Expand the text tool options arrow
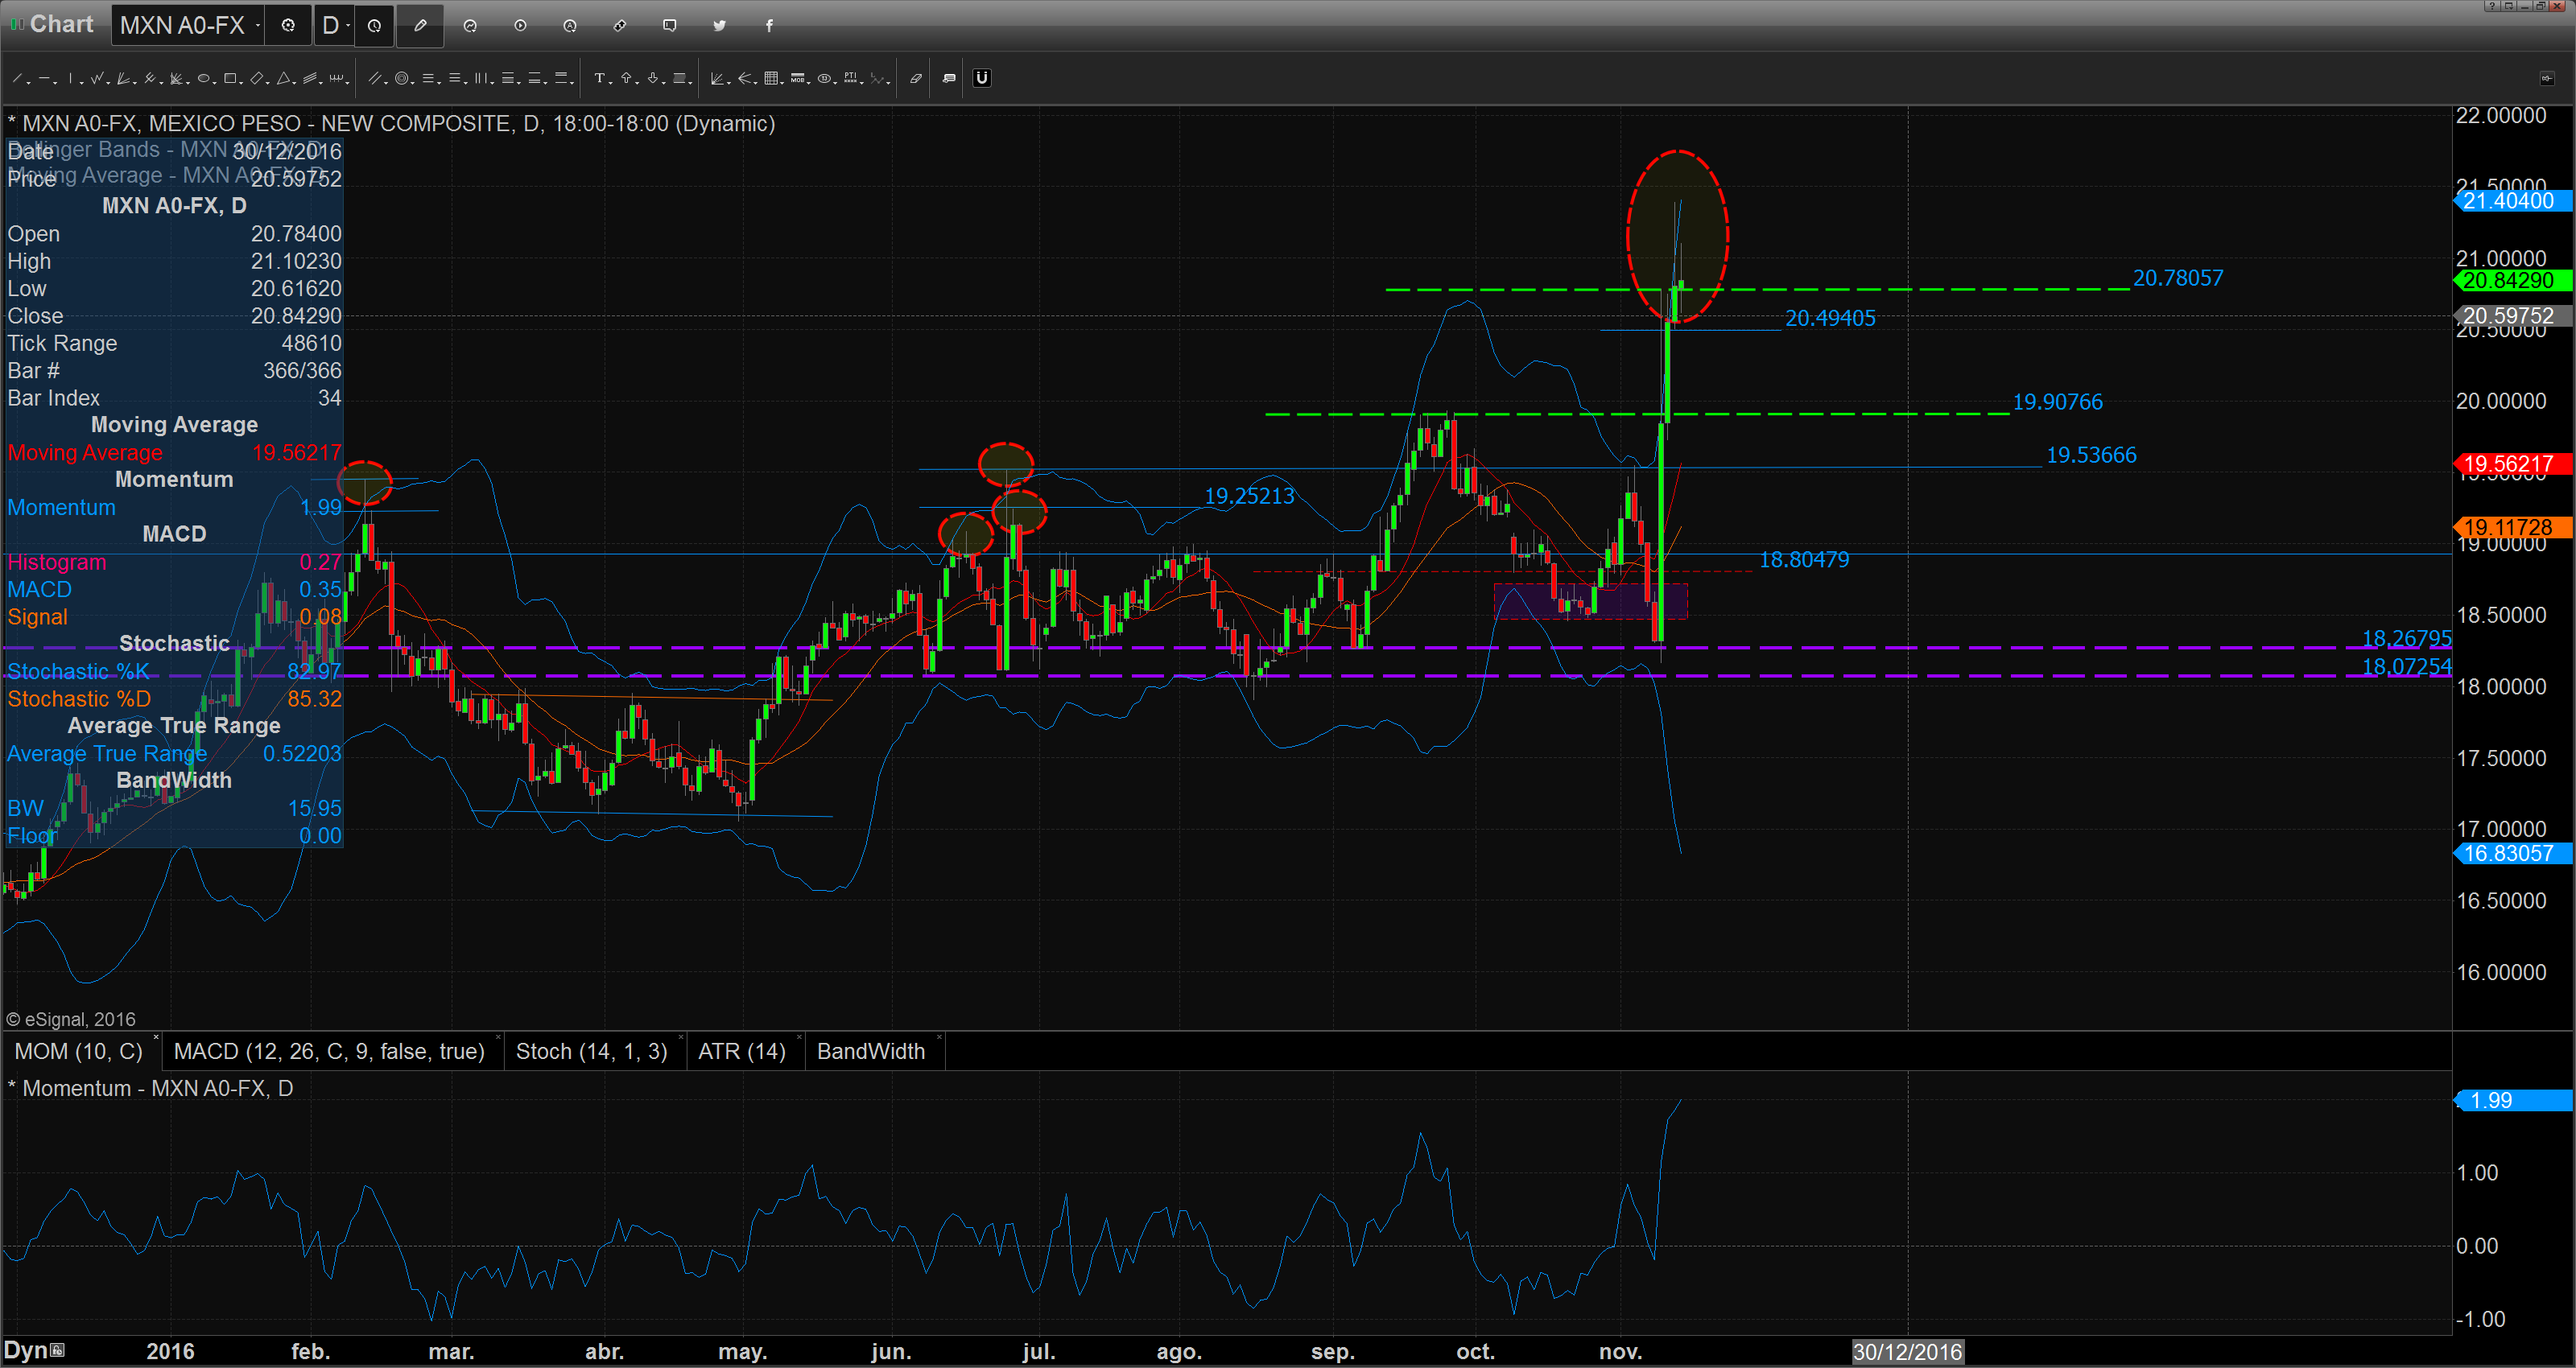Screen dimensions: 2576x1368 611,82
